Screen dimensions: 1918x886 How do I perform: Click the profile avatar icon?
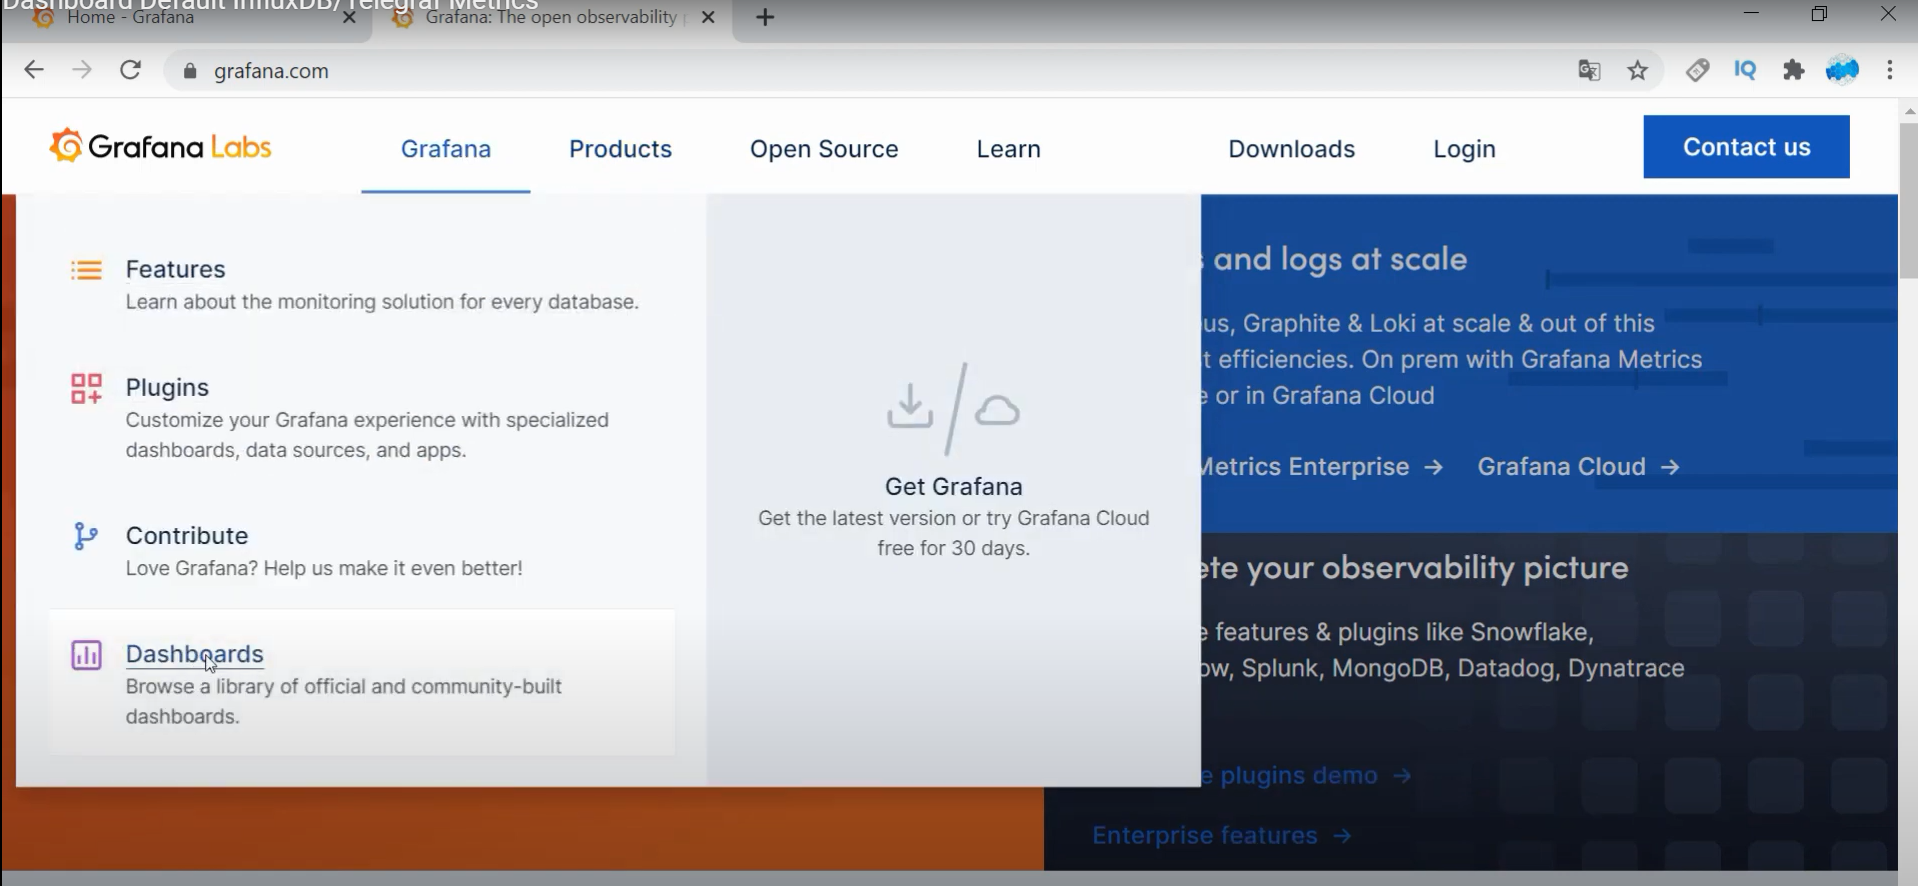pos(1842,70)
